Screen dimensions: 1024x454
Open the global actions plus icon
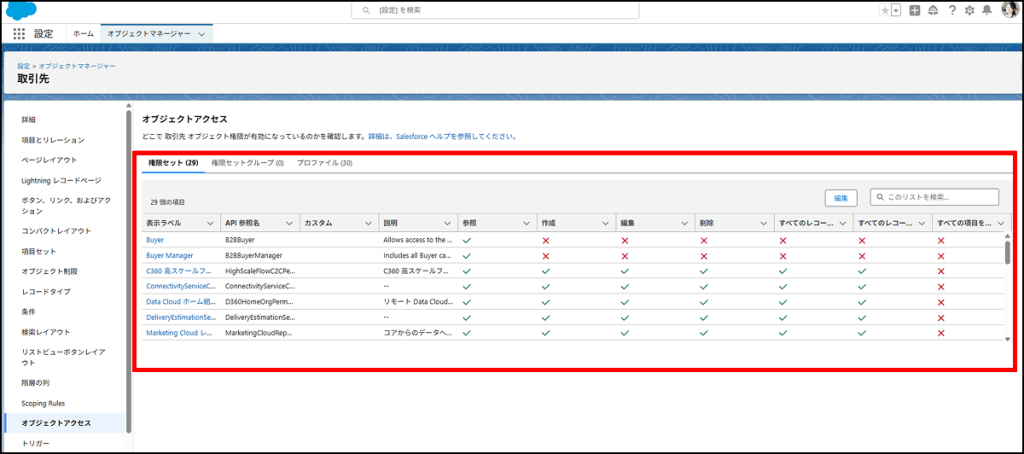pos(915,10)
